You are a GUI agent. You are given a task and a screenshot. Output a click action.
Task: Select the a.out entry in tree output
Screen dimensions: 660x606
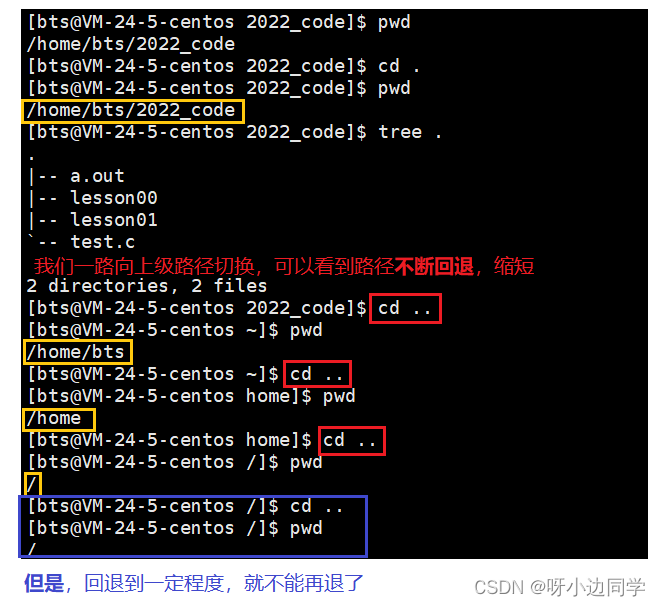[x=97, y=176]
